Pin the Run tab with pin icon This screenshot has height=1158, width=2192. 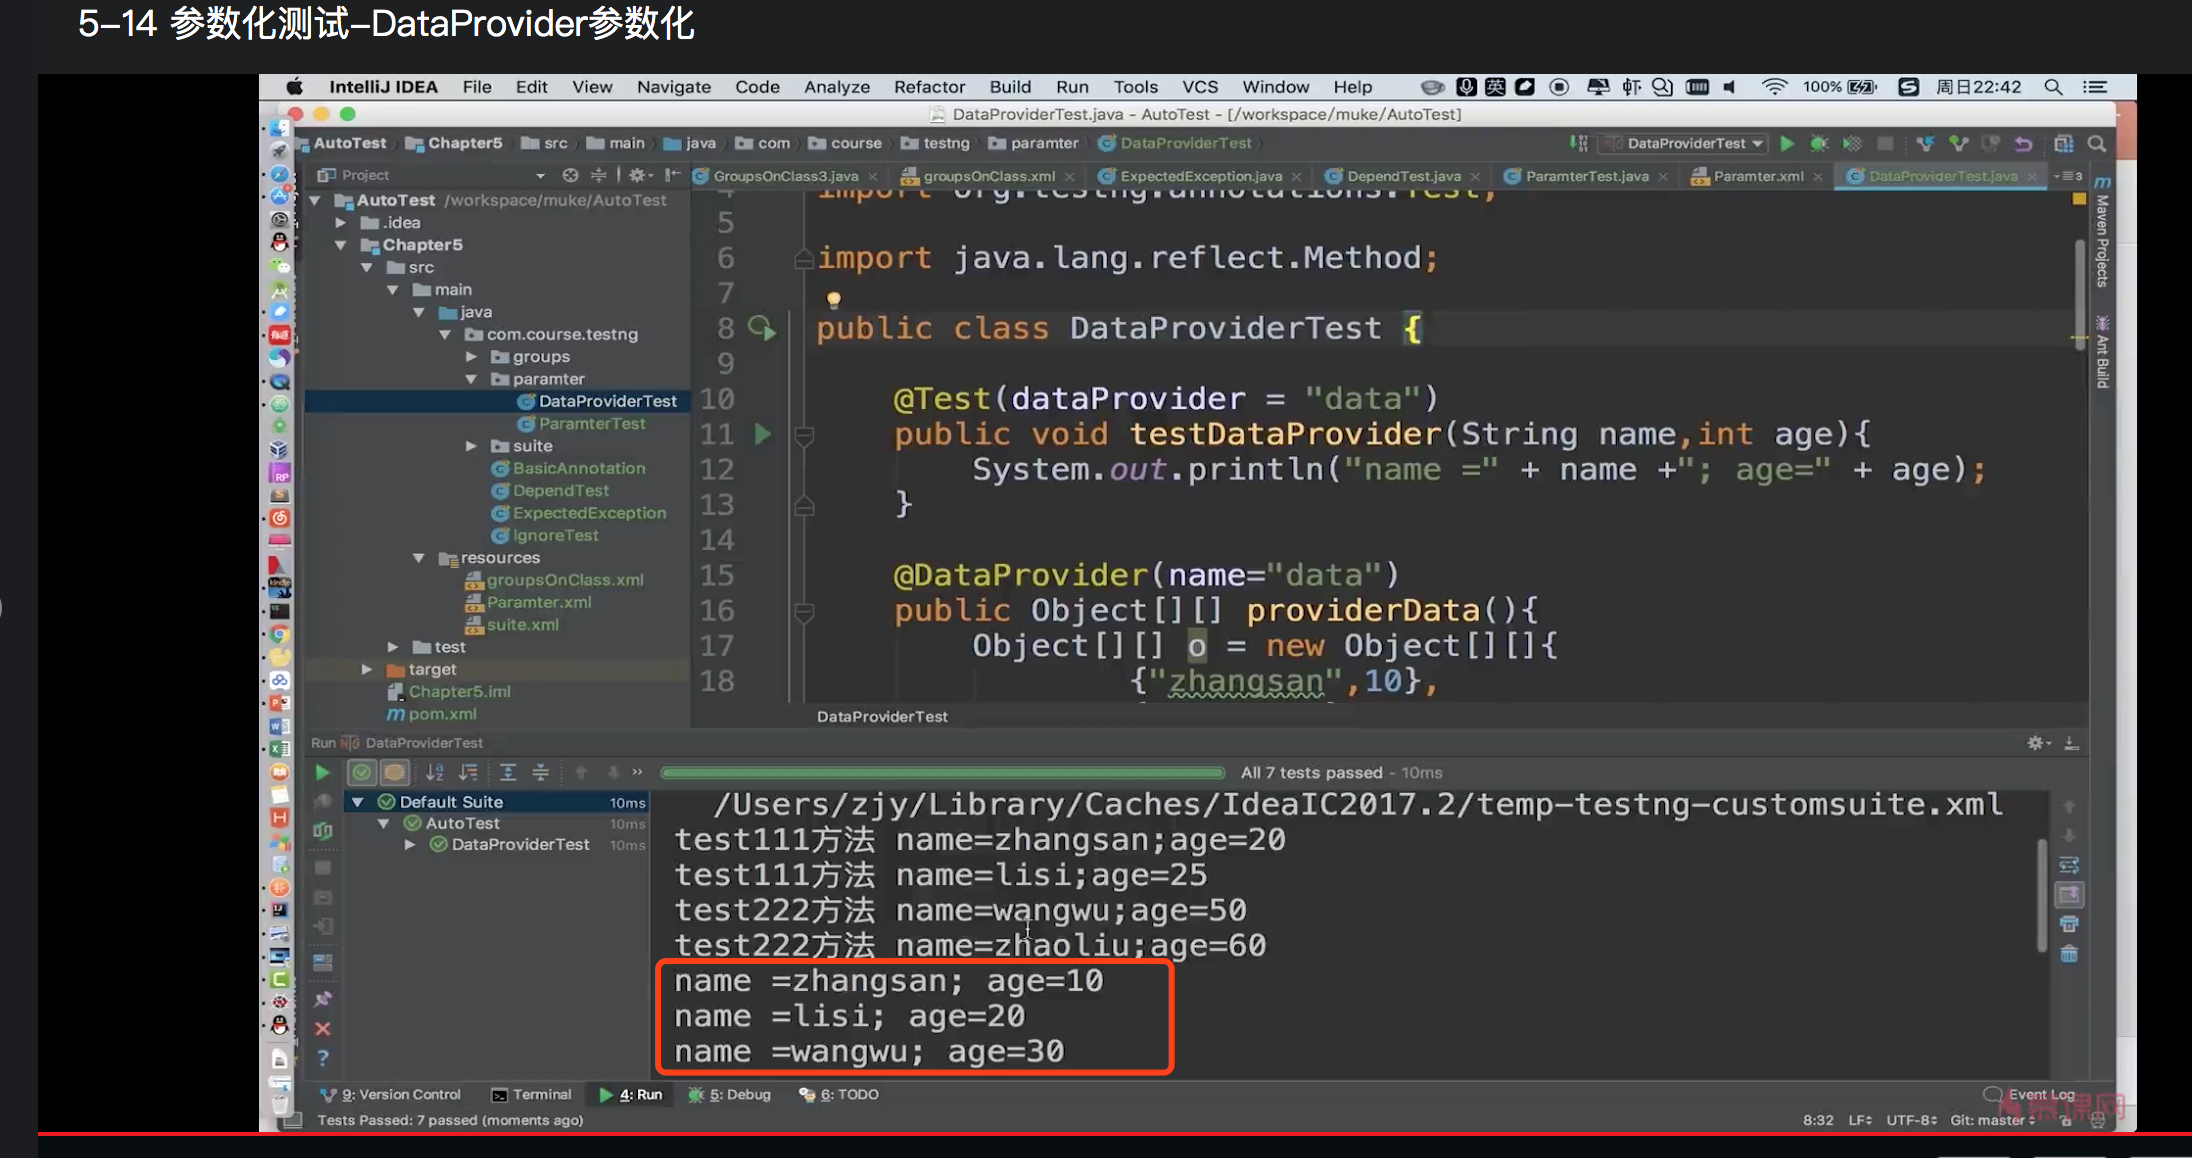coord(322,998)
